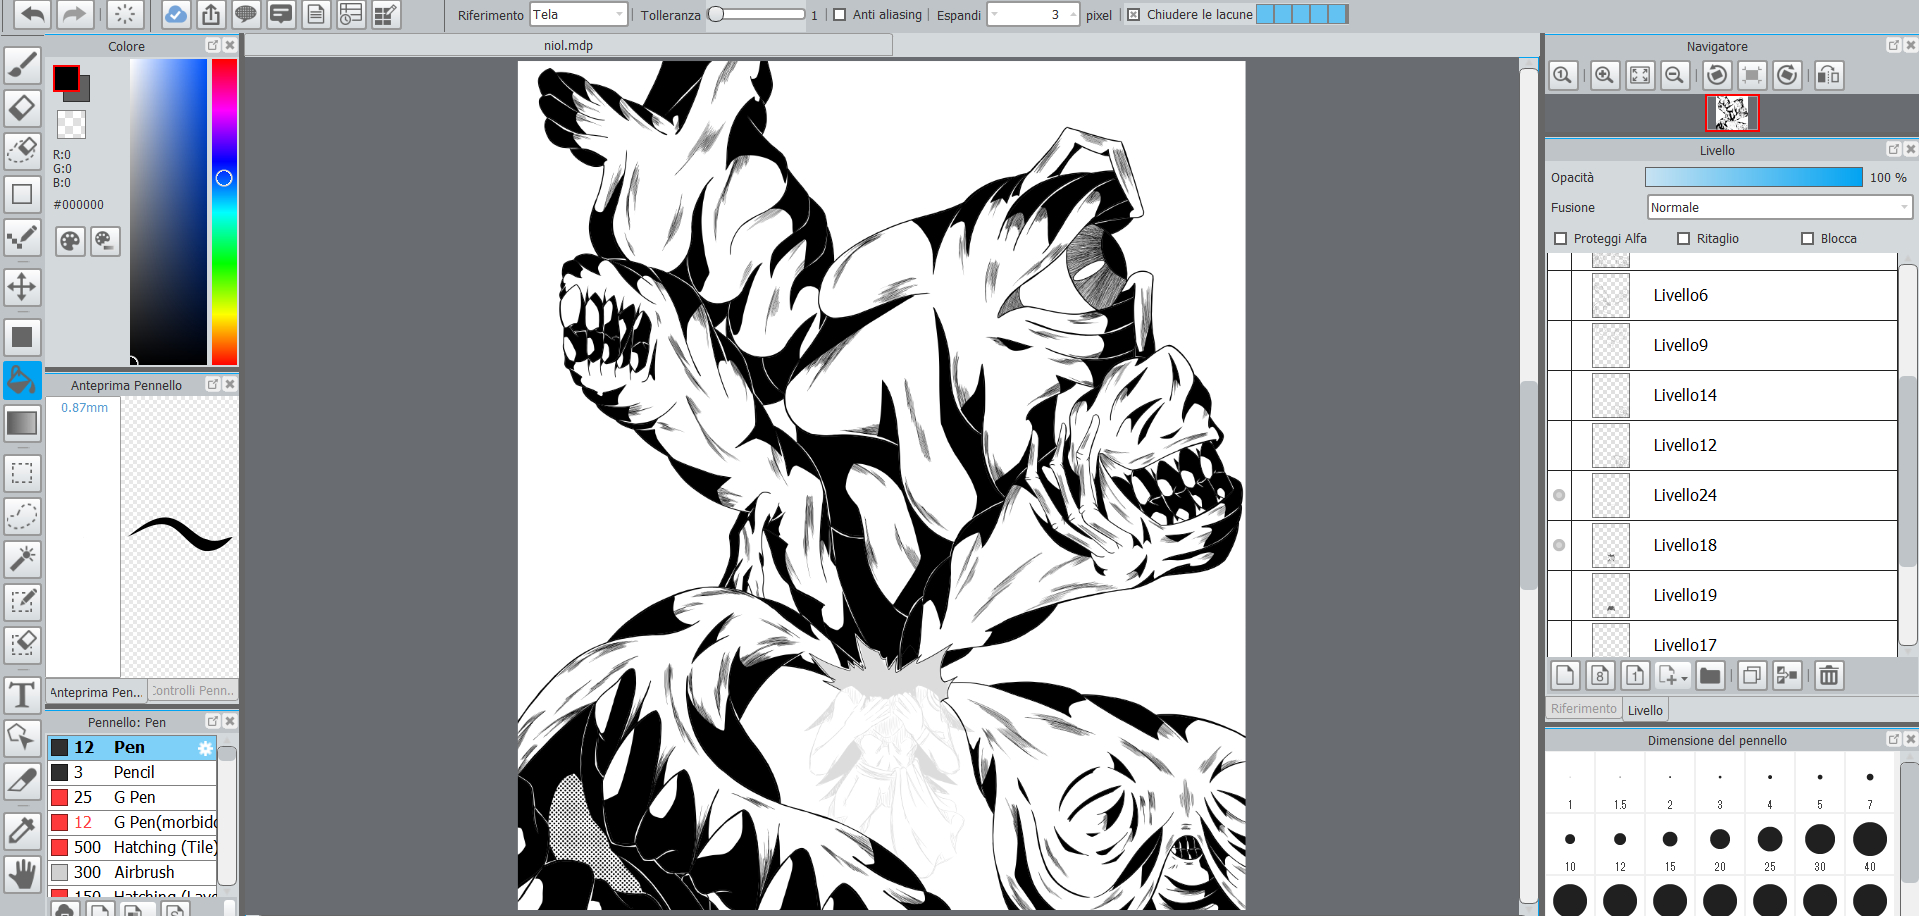Screen dimensions: 1919x916
Task: Select the Move tool
Action: pos(22,287)
